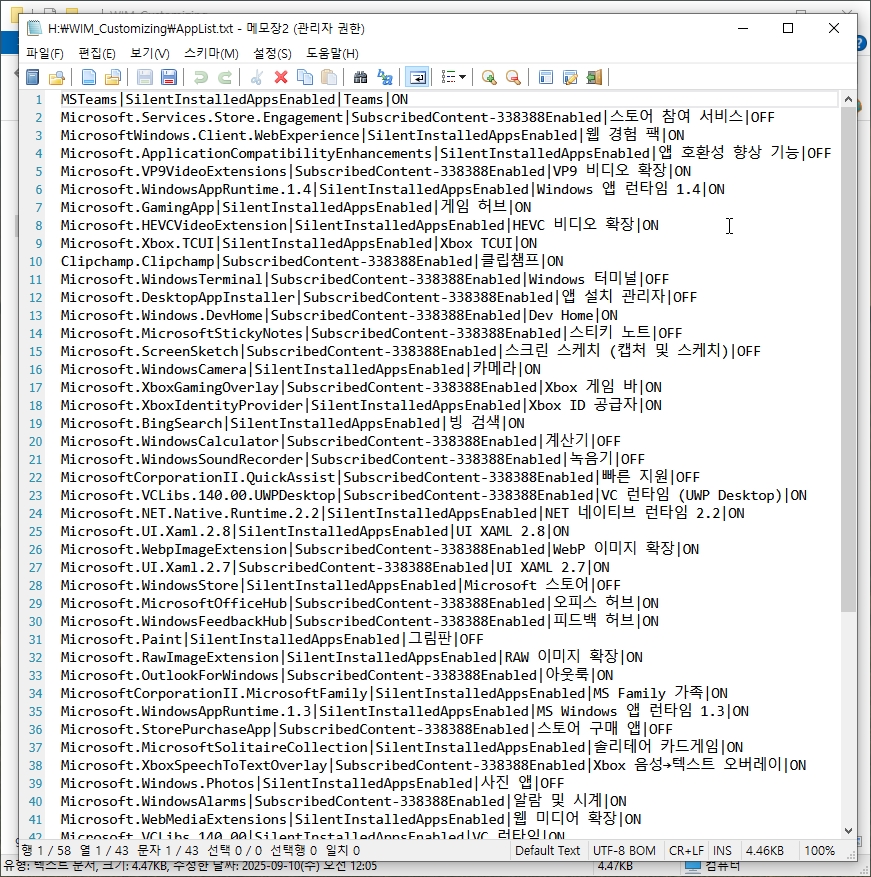Click 'UTF-8 BOM' encoding in status bar
871x877 pixels.
coord(624,850)
